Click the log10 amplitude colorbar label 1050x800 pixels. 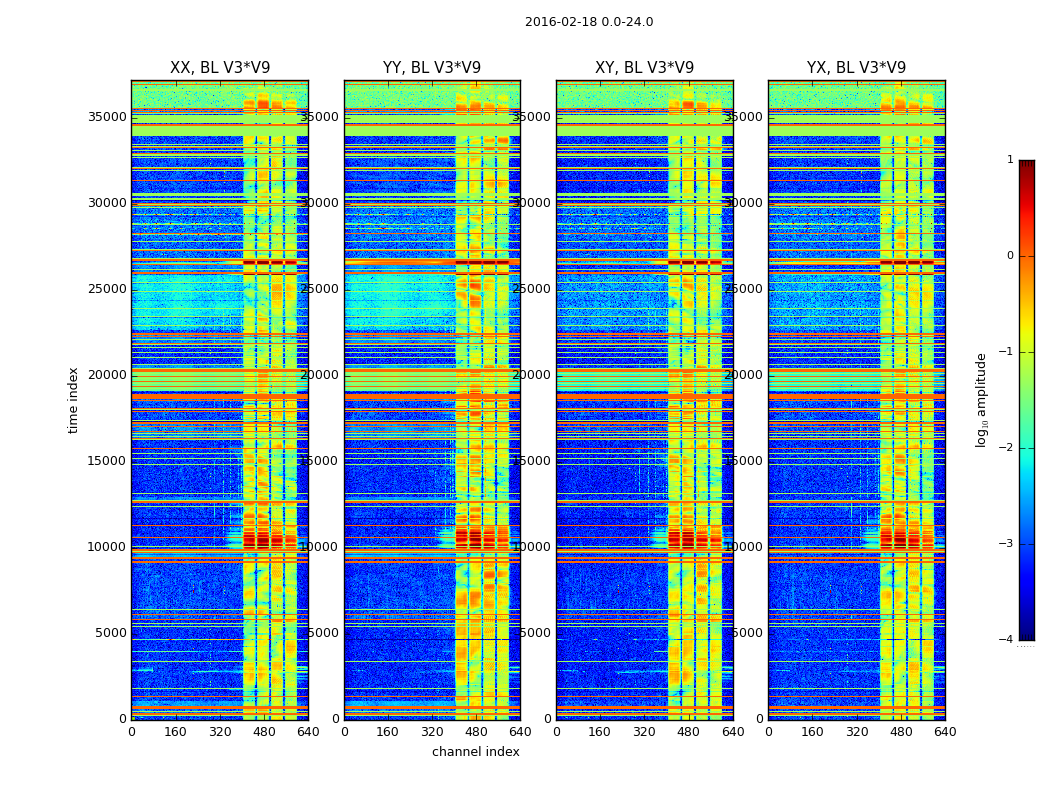tap(981, 400)
